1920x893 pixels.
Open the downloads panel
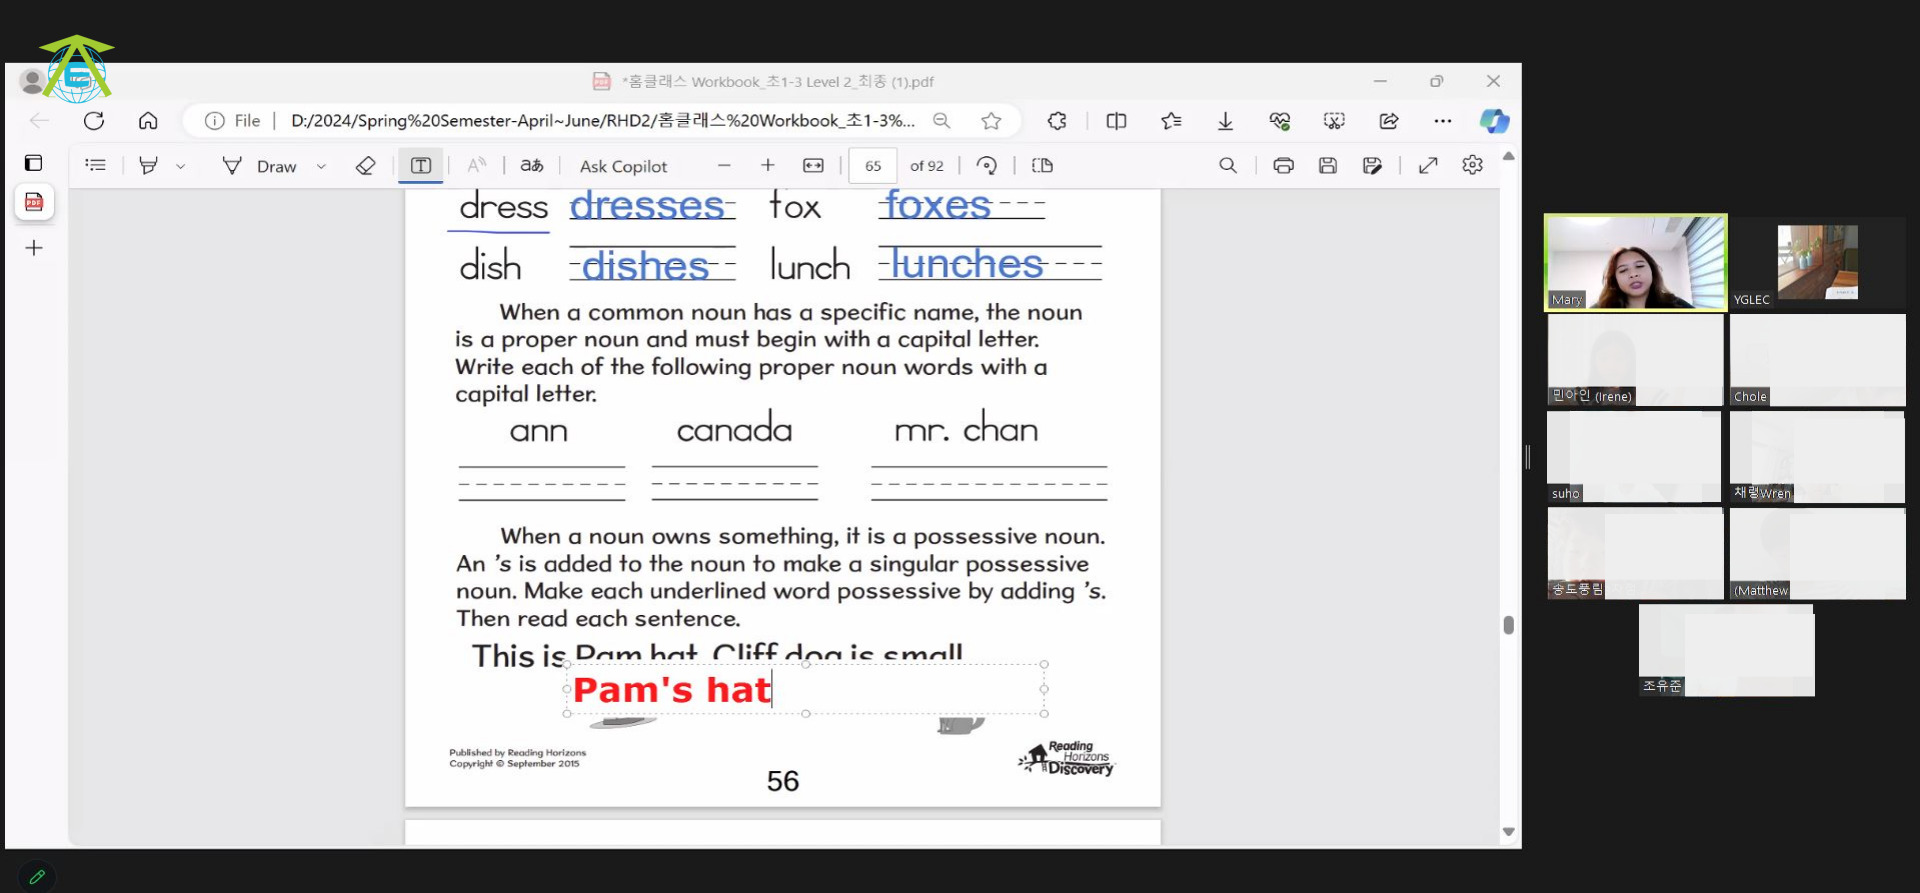[x=1225, y=121]
